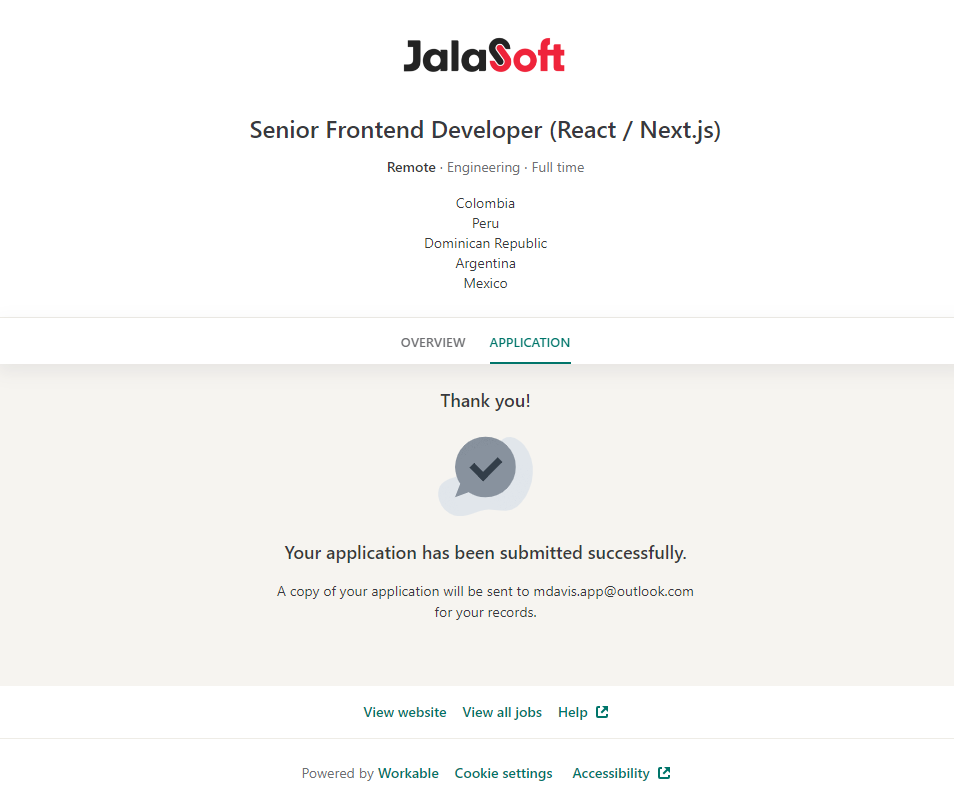Visit the Workable link in footer

coord(408,773)
